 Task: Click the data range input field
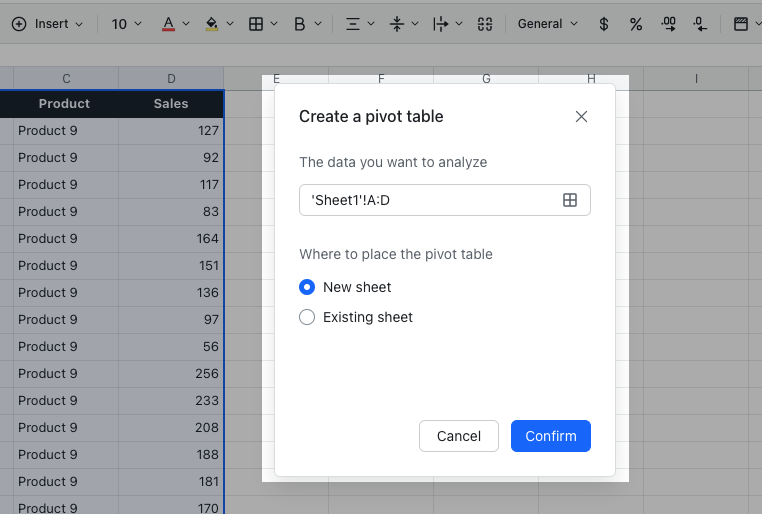430,200
